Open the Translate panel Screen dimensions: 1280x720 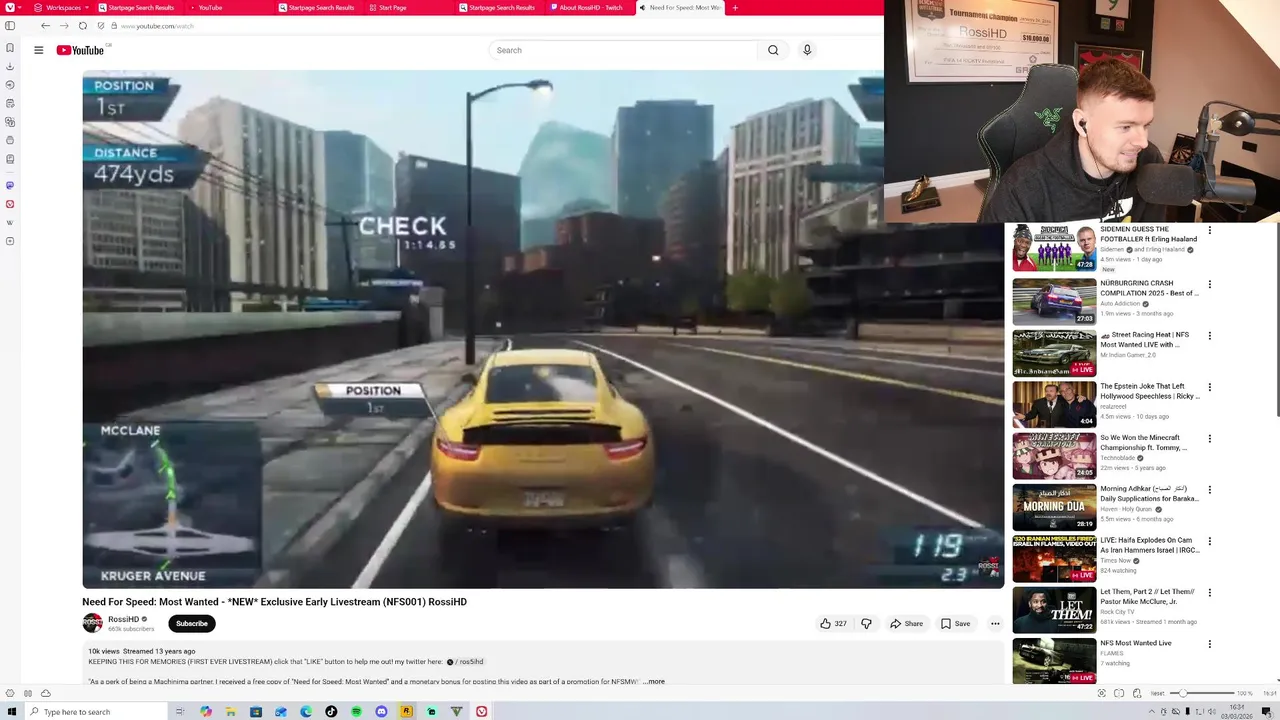pyautogui.click(x=10, y=122)
